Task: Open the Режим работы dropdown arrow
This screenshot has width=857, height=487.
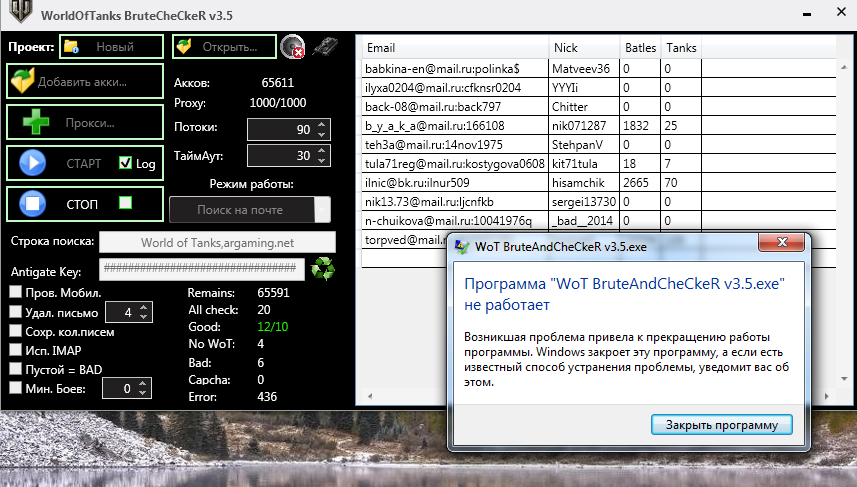Action: coord(322,210)
